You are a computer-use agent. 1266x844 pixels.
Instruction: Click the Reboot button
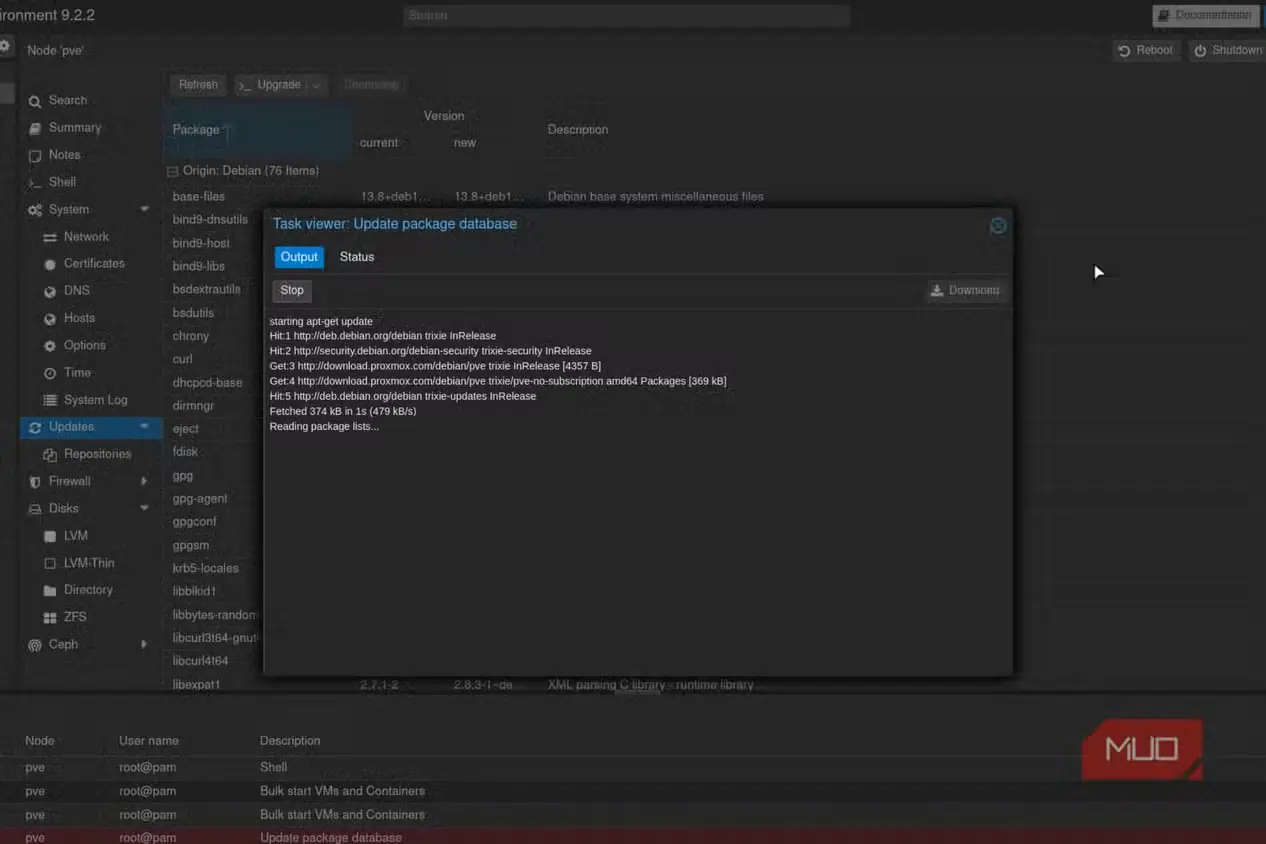[1146, 51]
